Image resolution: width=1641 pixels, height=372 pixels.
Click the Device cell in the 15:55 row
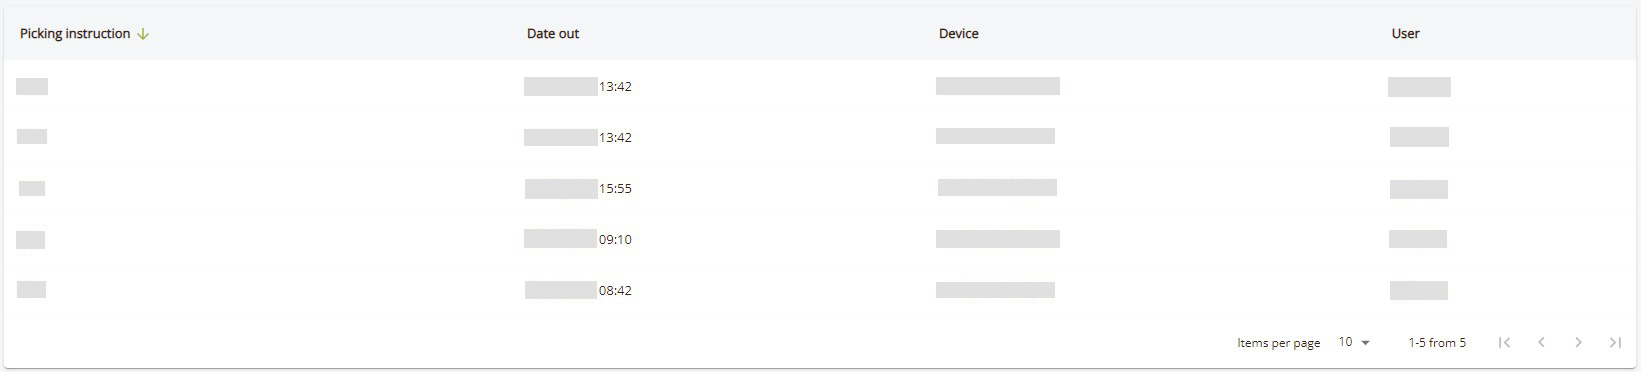click(x=997, y=187)
